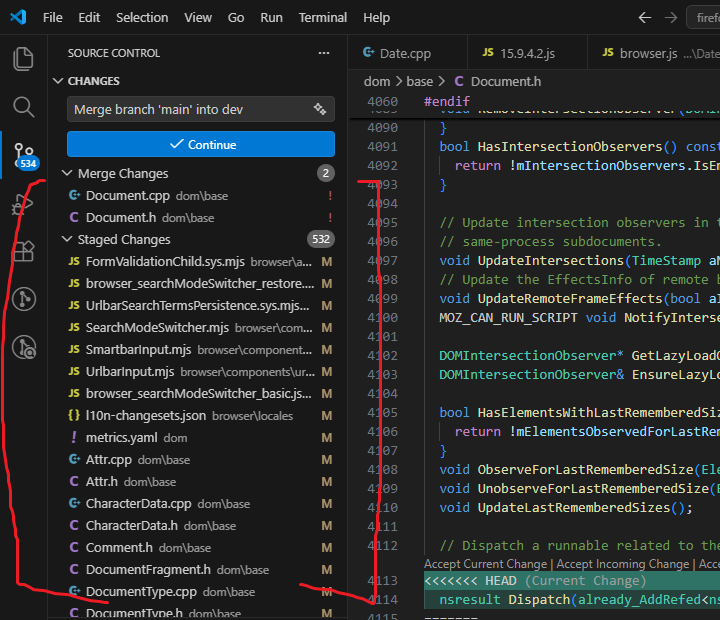Switch to the Date.cpp tab
This screenshot has width=720, height=620.
(x=408, y=53)
